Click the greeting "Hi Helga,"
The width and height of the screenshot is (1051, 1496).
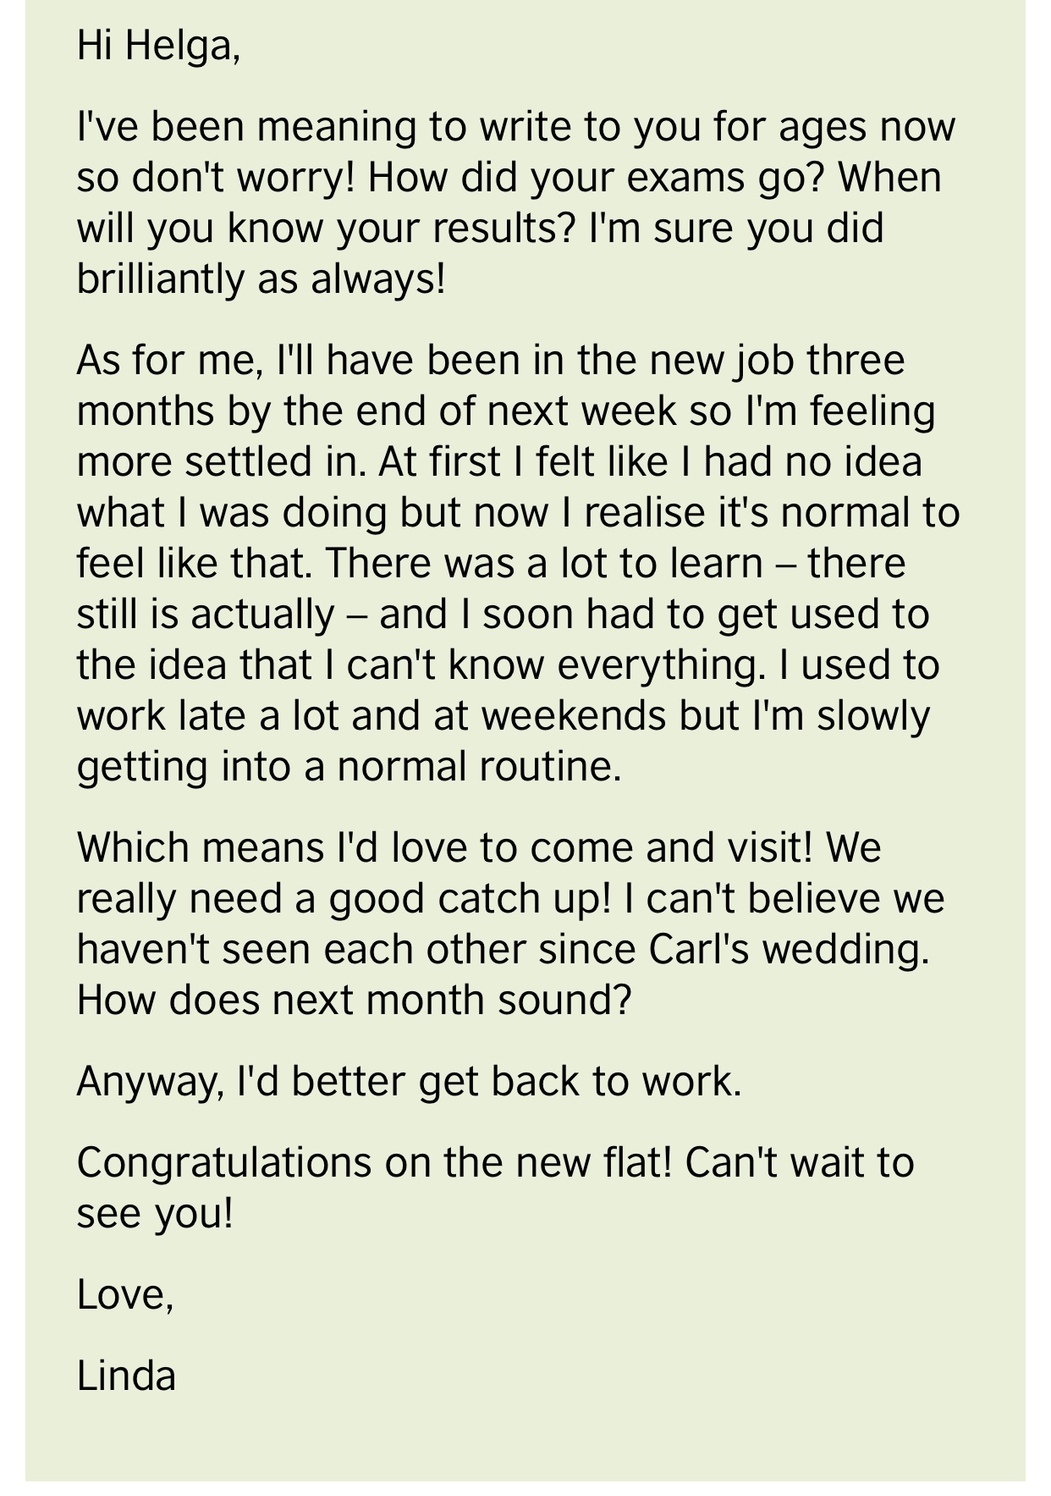(159, 47)
